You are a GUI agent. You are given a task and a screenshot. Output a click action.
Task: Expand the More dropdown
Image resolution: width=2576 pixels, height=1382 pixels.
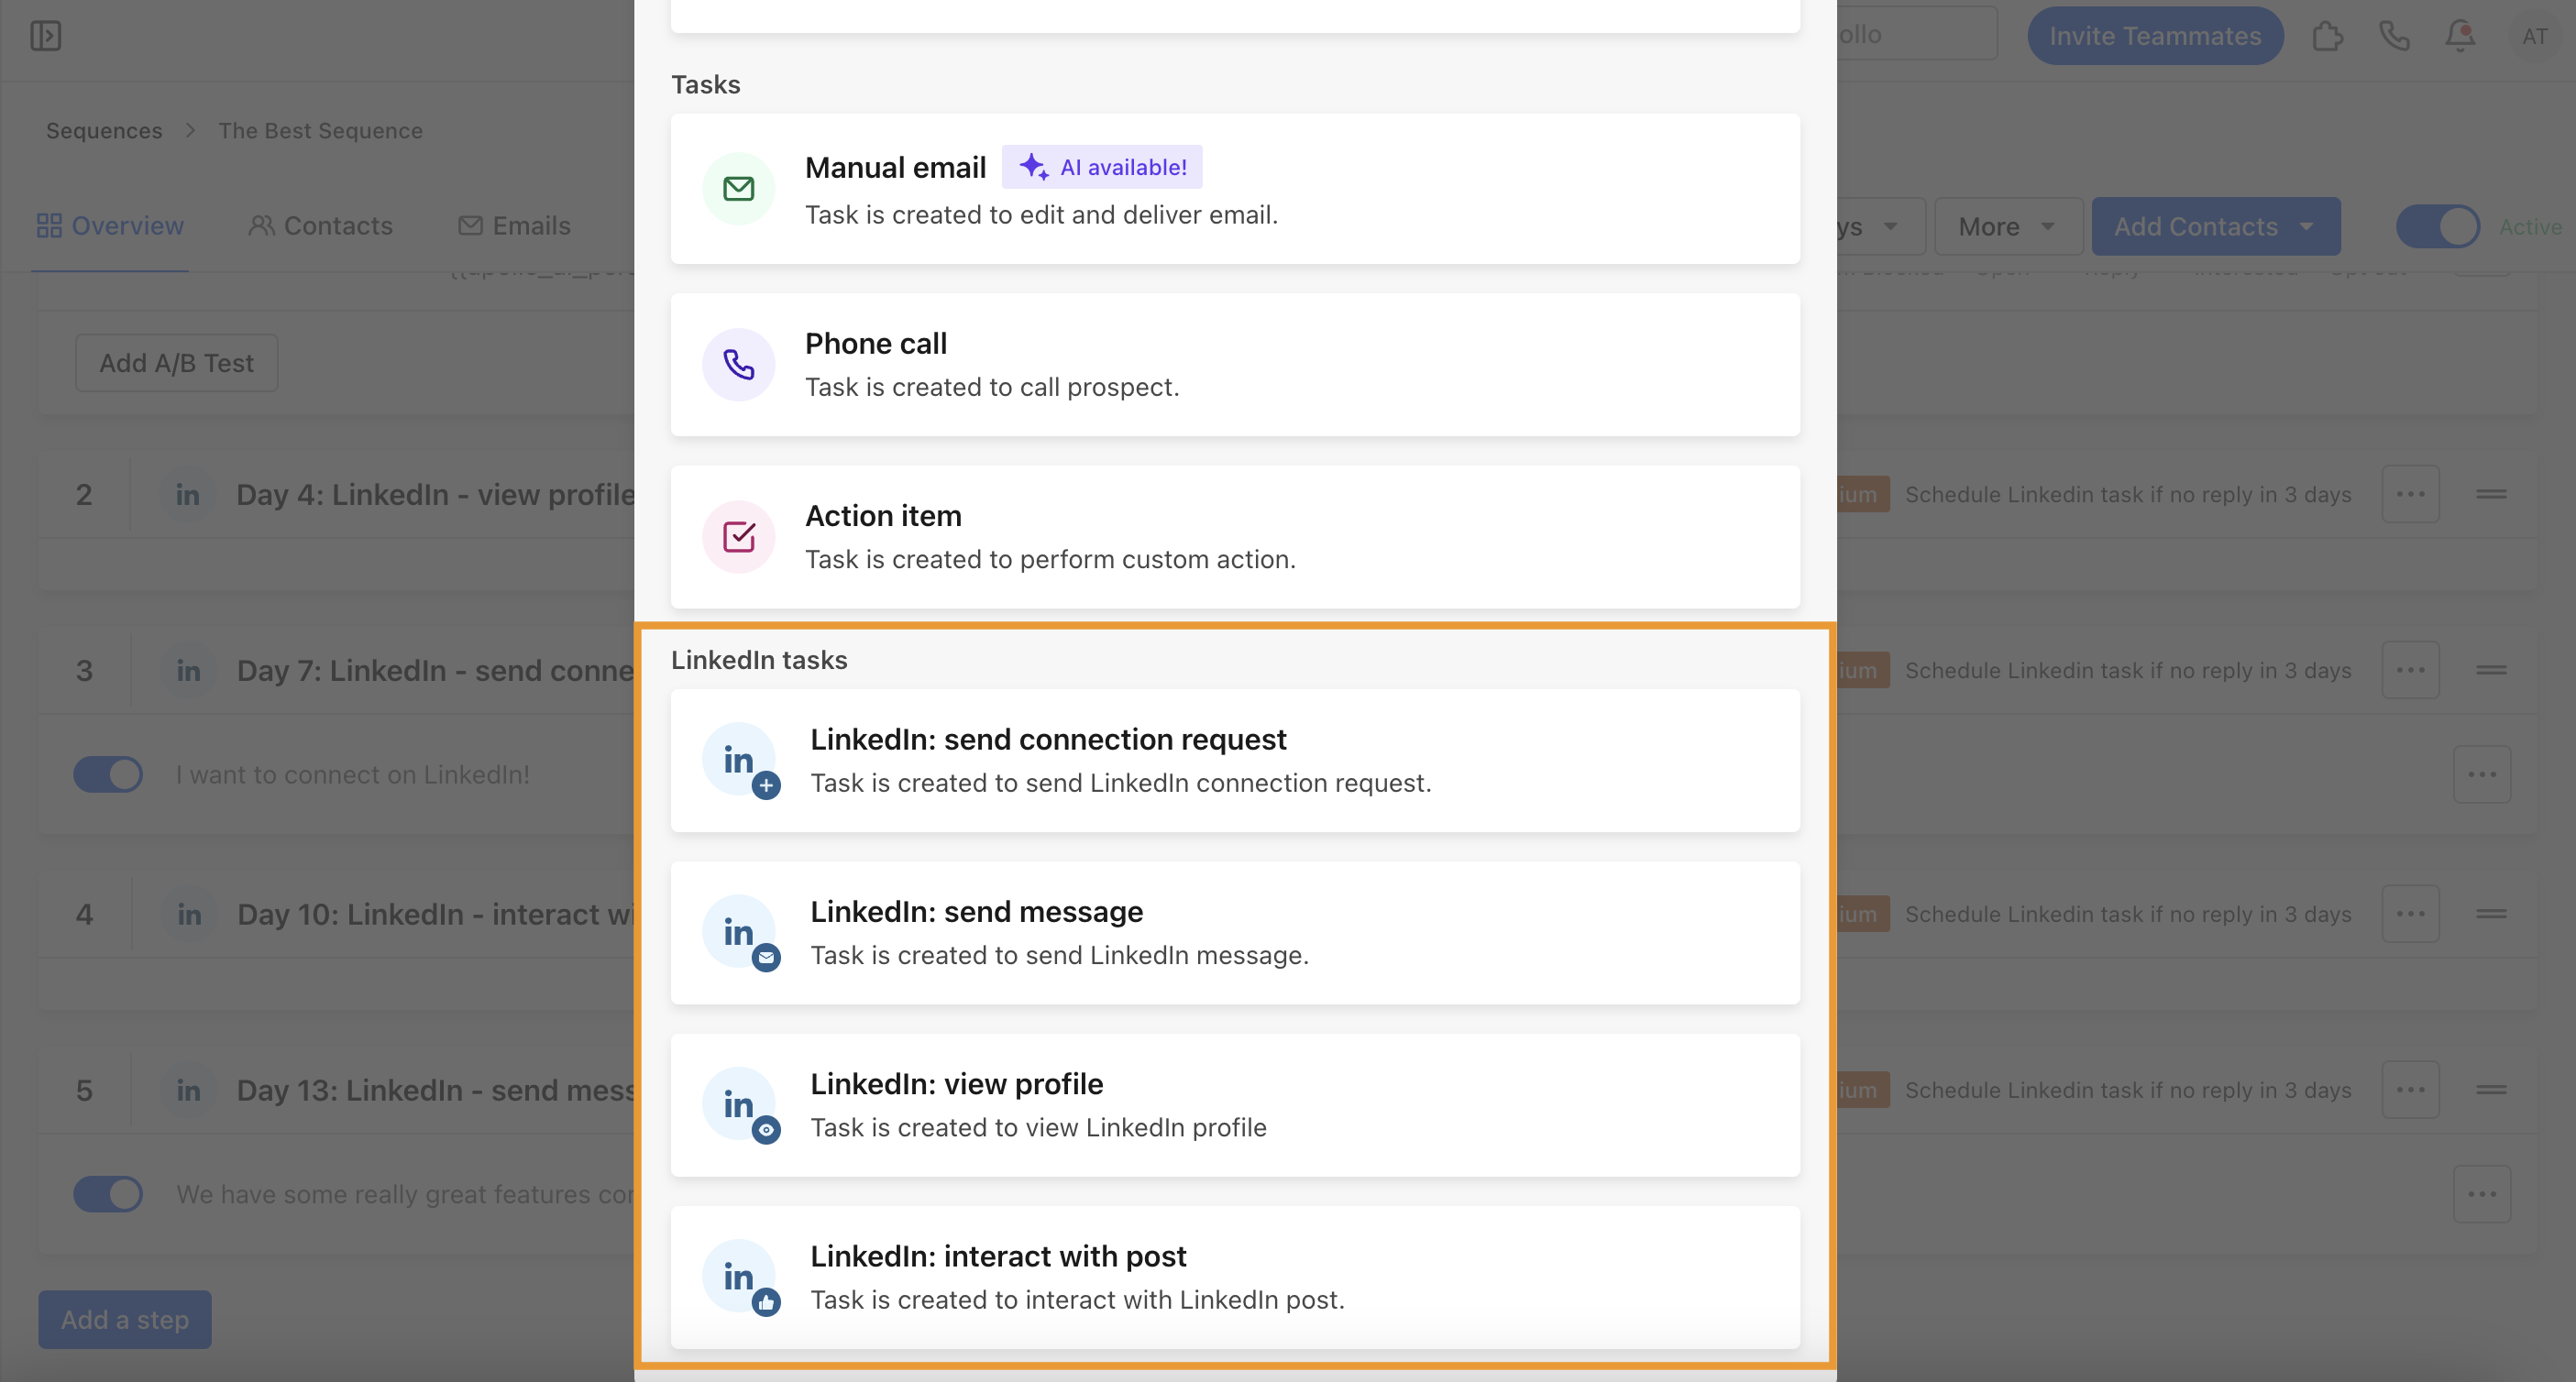2007,226
